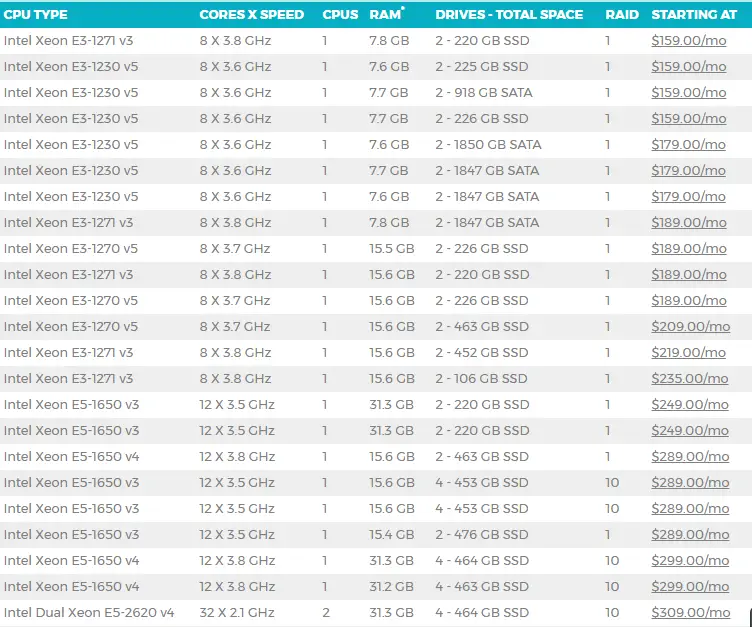Open $189.00/mo link for E3-1271 v3 1847 GB SATA row
Viewport: 752px width, 627px height.
[689, 223]
